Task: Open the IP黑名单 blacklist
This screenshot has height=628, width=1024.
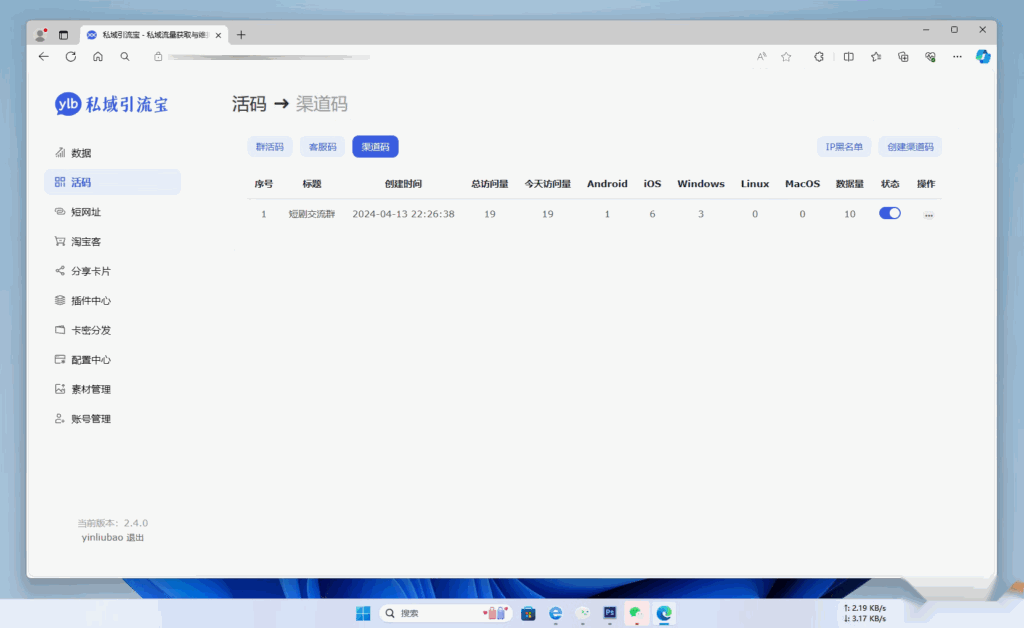Action: point(843,146)
